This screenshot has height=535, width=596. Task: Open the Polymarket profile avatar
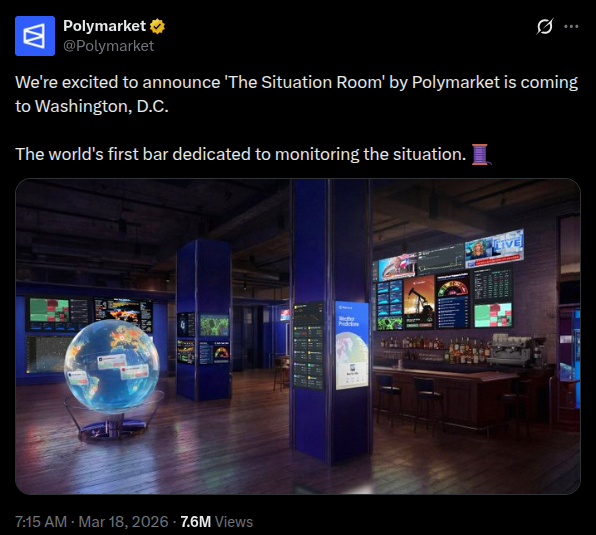(35, 36)
